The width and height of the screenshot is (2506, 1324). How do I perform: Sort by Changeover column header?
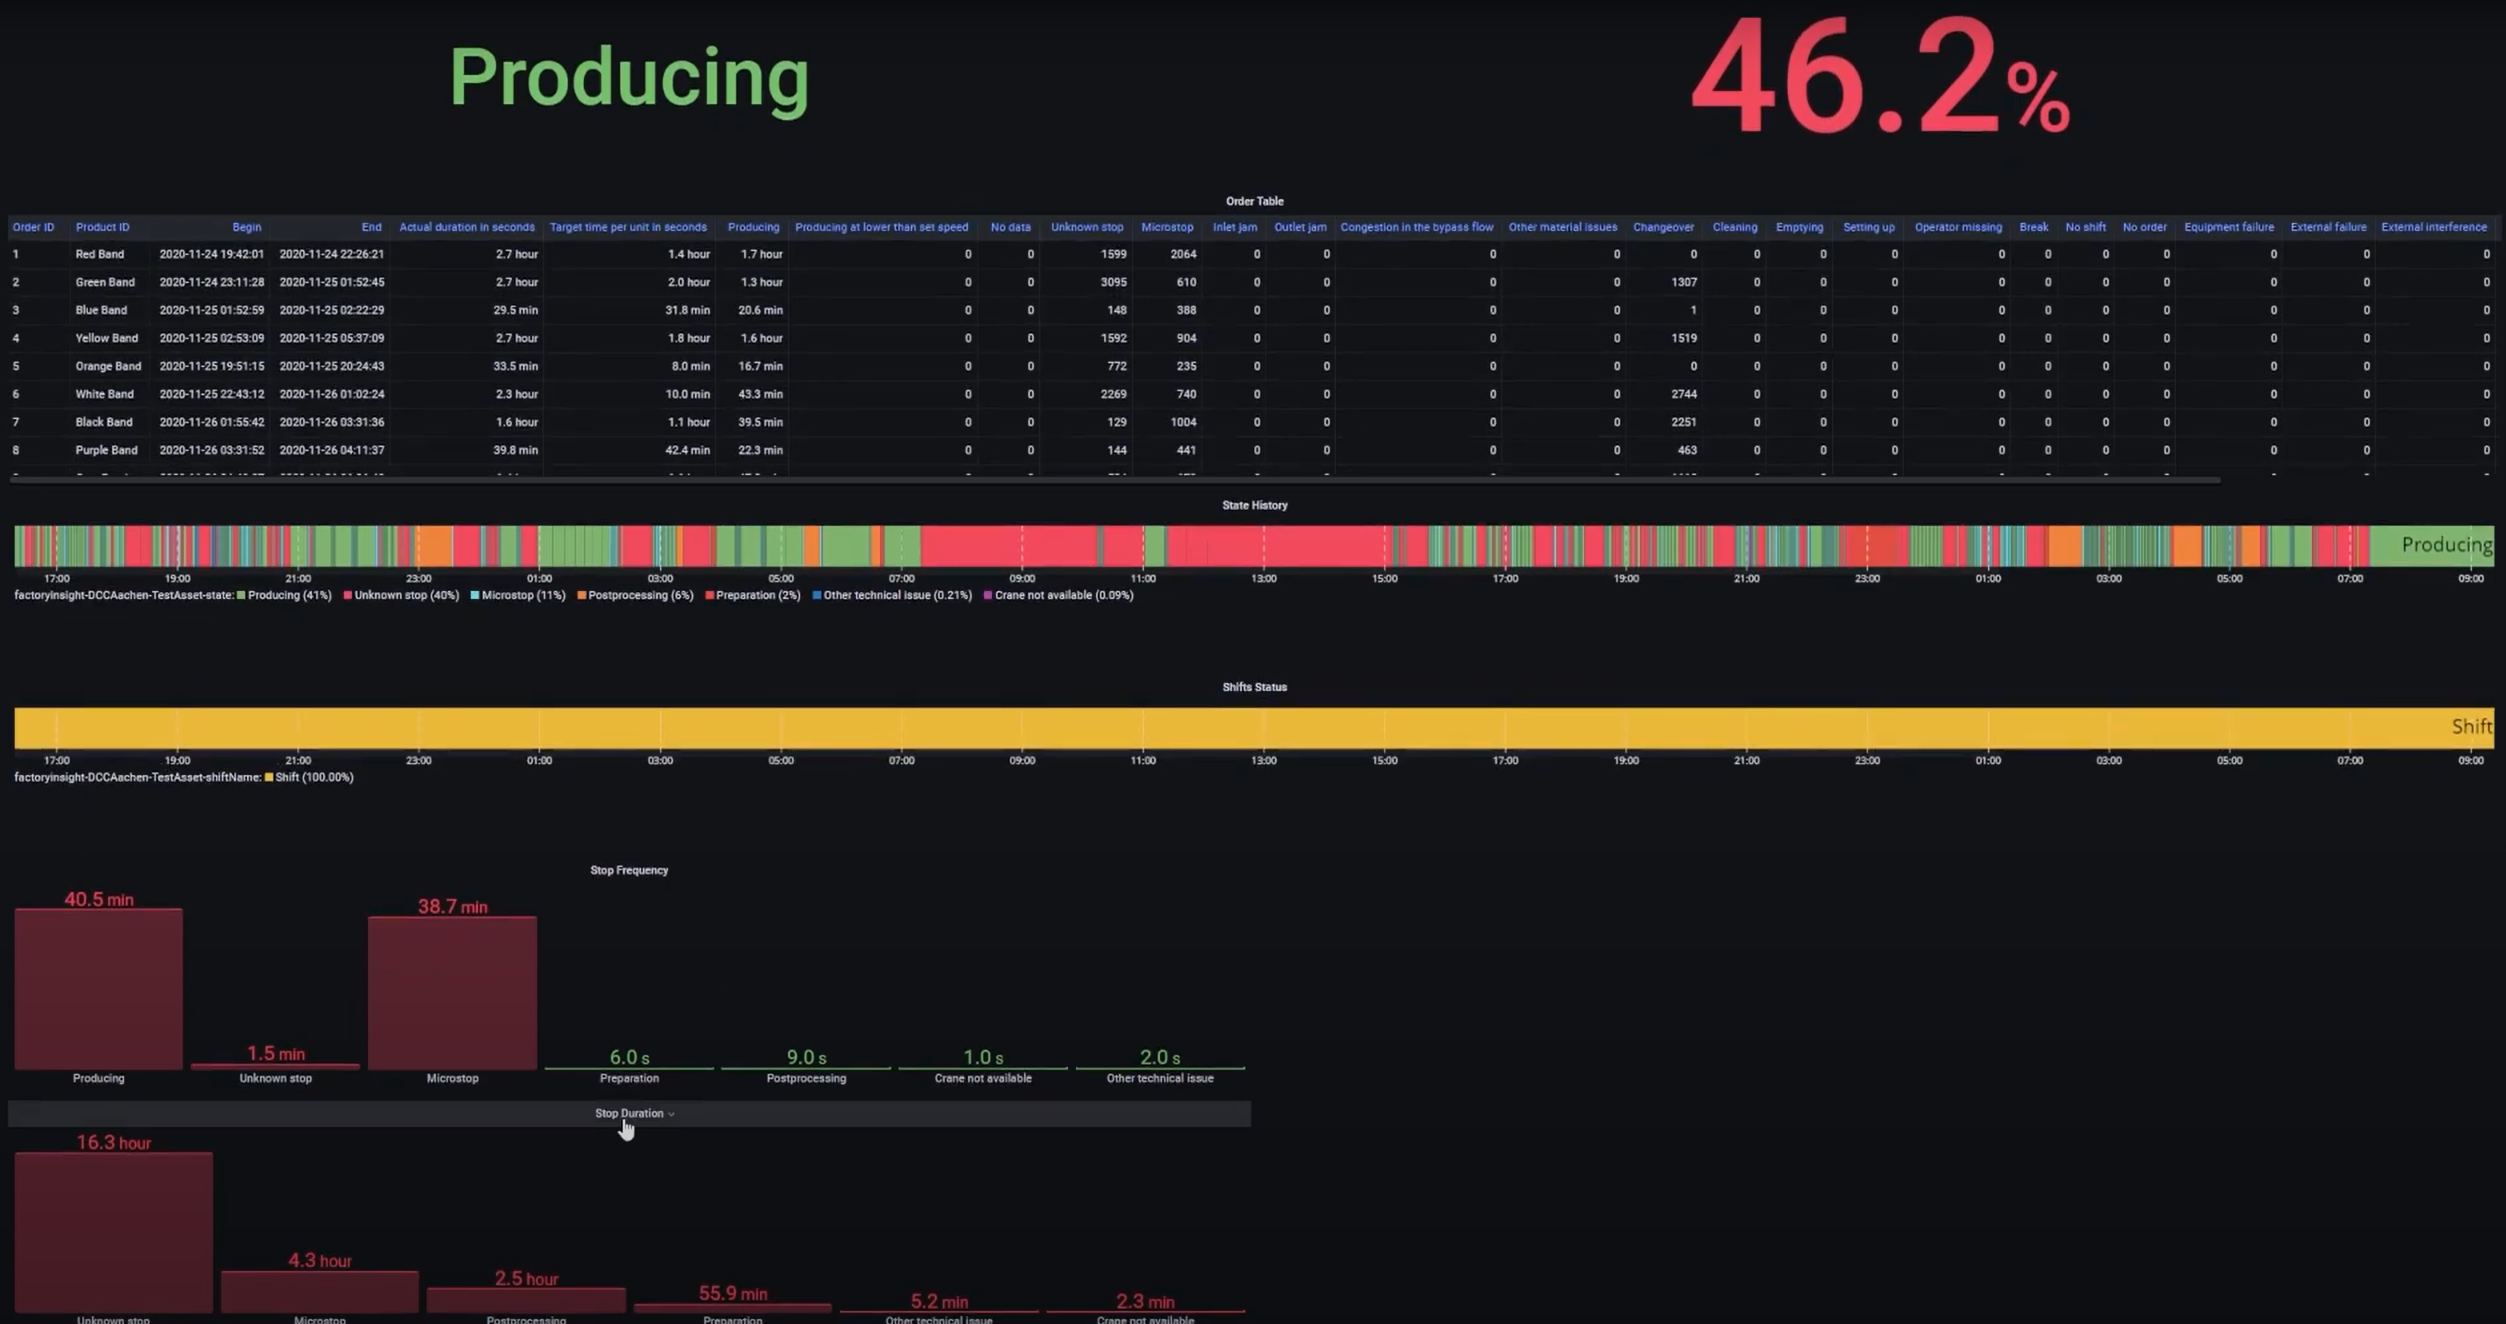pyautogui.click(x=1663, y=227)
